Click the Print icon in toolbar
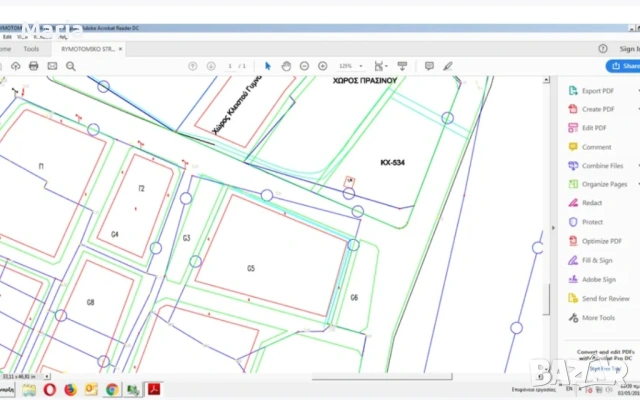 34,66
